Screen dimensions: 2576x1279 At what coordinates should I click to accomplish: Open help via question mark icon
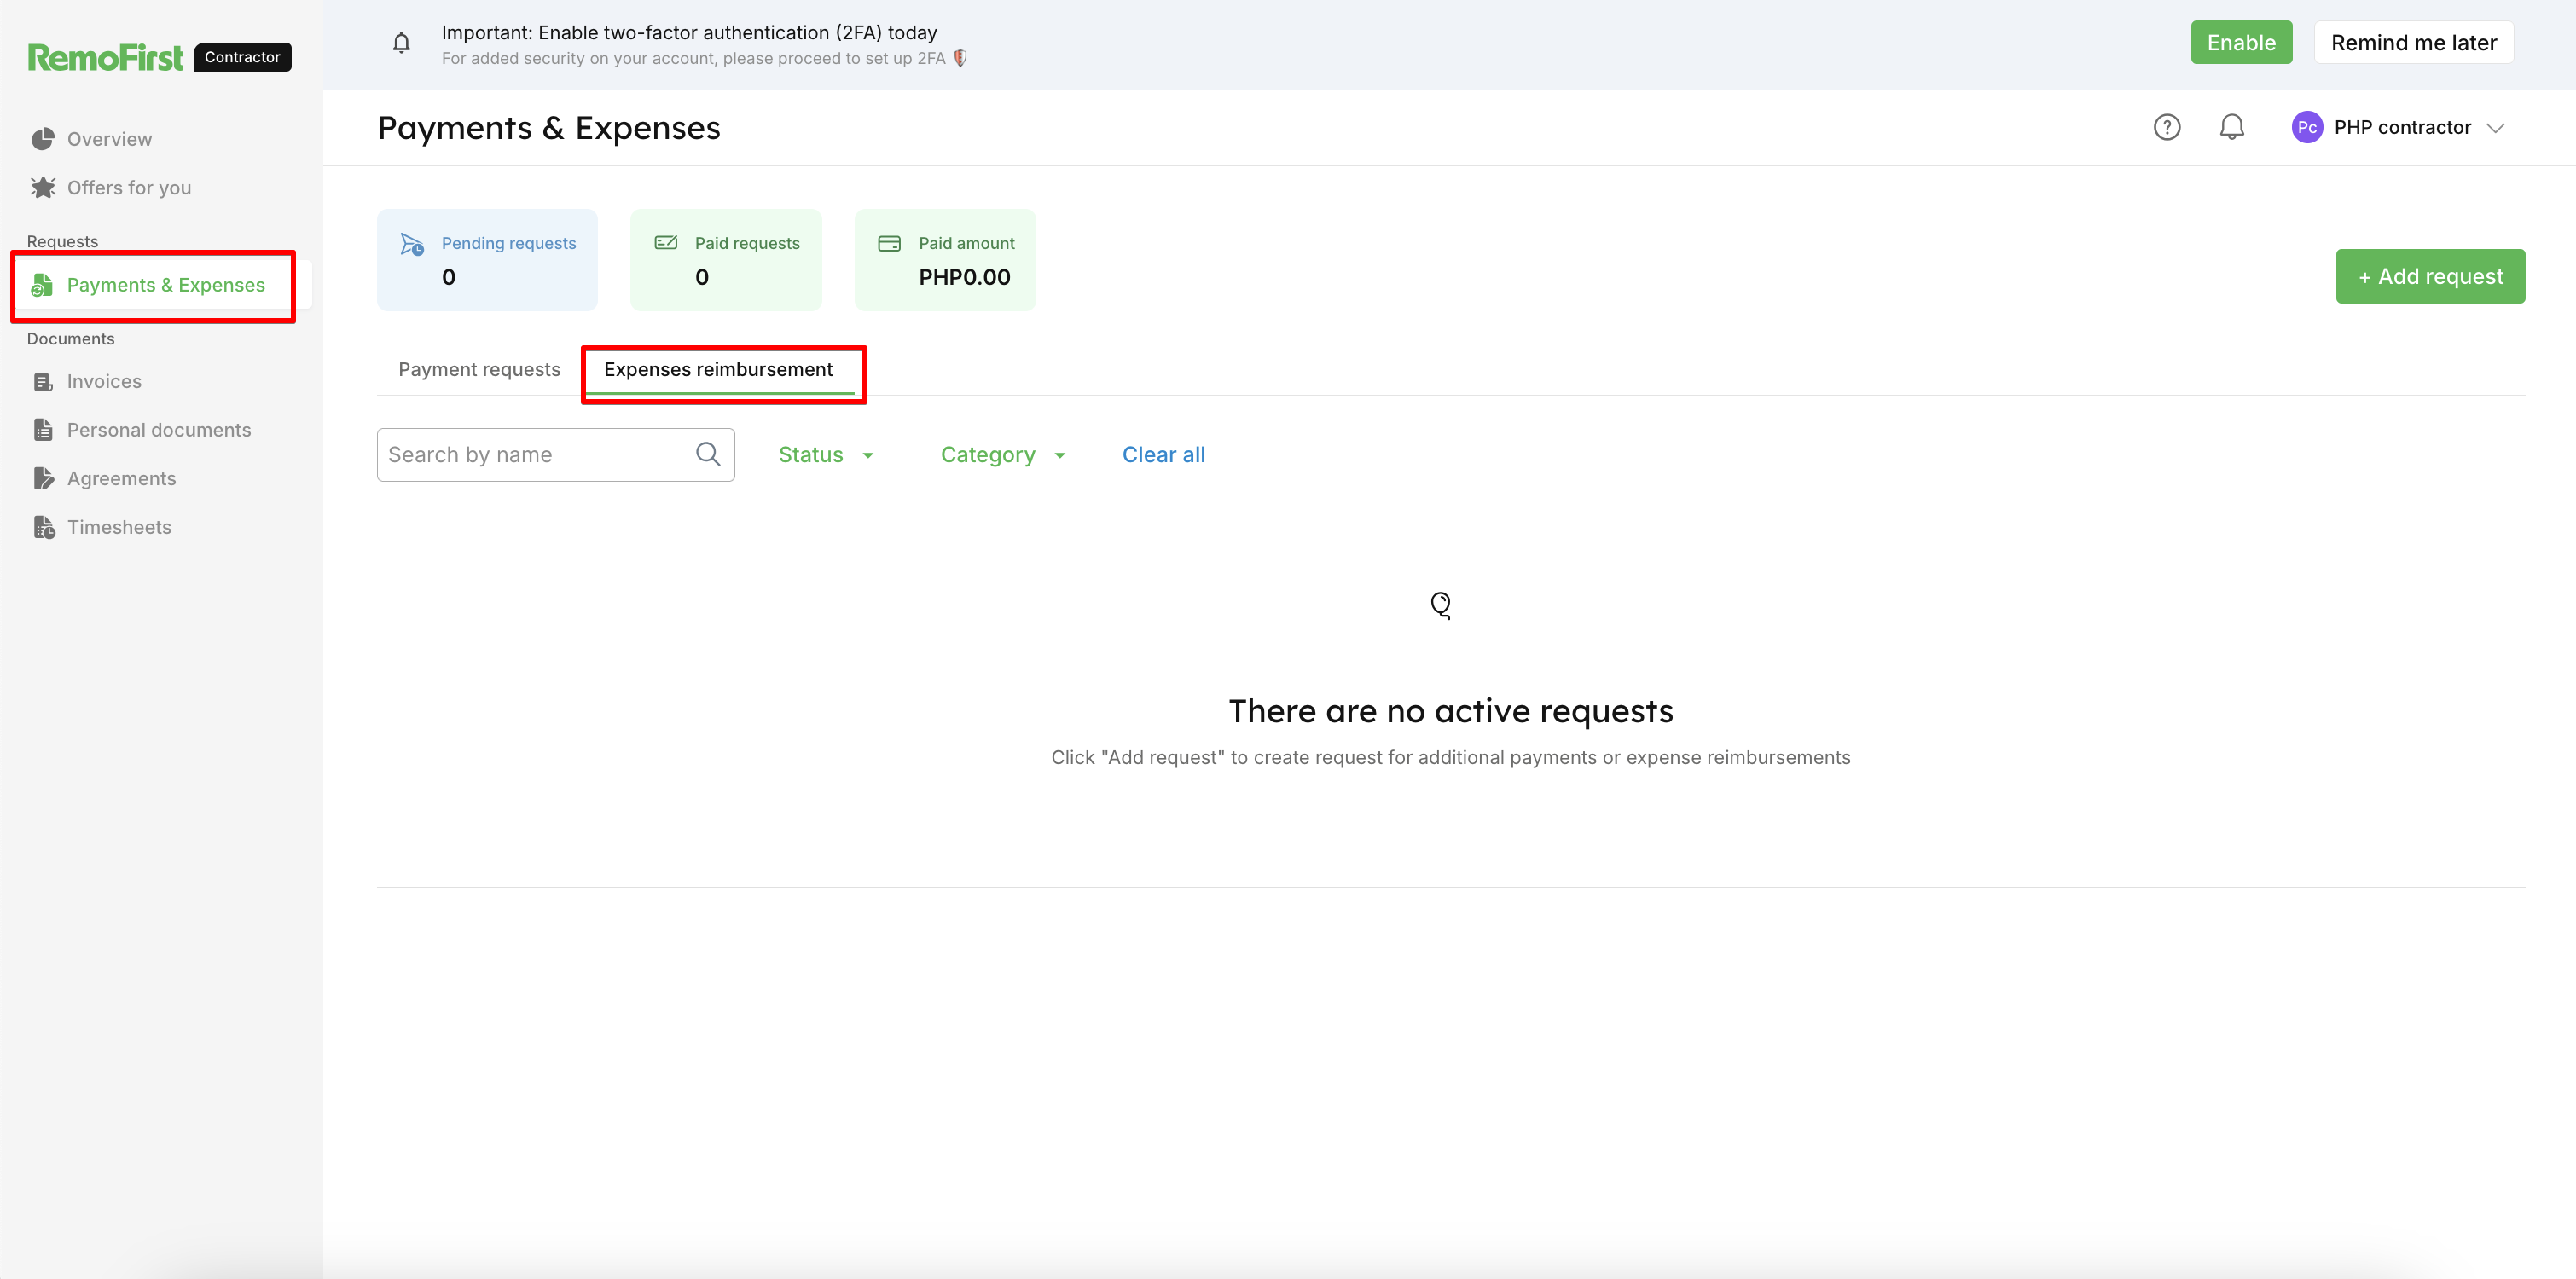(x=2166, y=127)
